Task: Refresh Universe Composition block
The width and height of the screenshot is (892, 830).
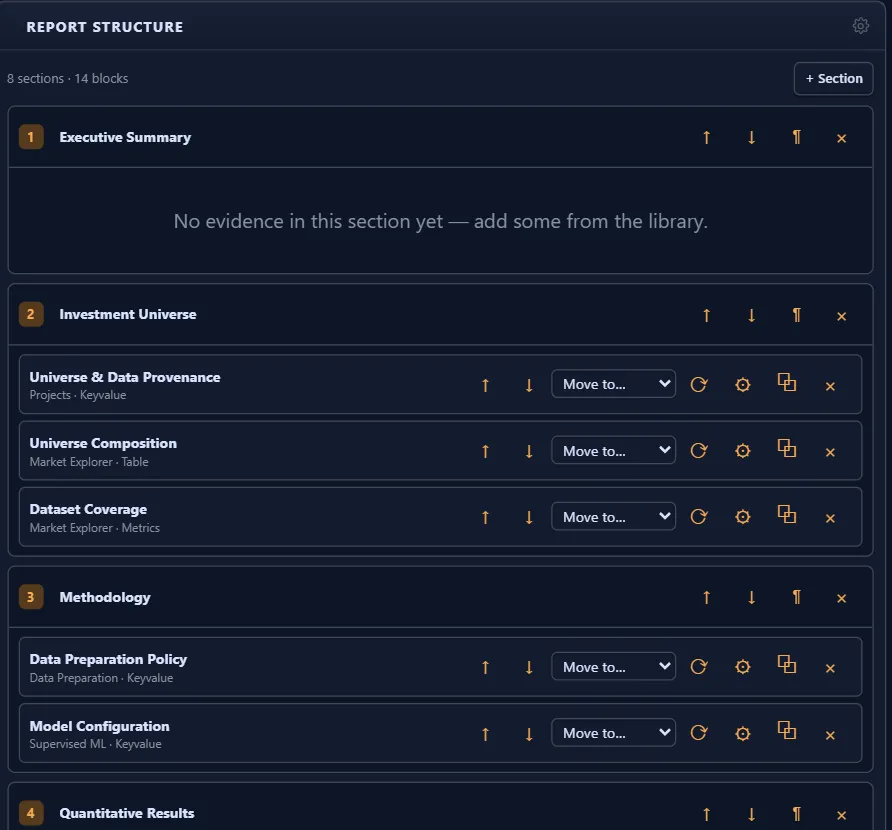Action: point(699,451)
